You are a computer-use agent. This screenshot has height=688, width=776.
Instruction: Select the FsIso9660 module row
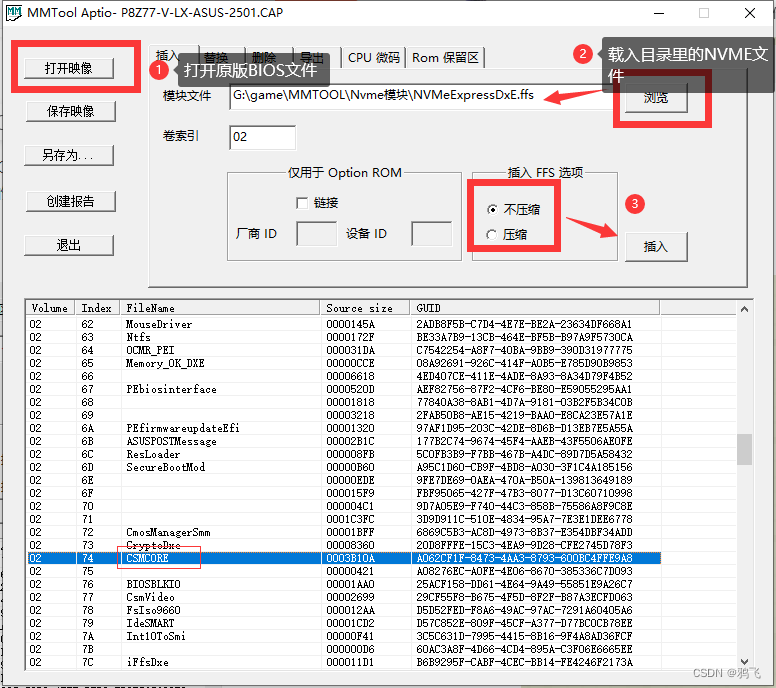[344, 610]
